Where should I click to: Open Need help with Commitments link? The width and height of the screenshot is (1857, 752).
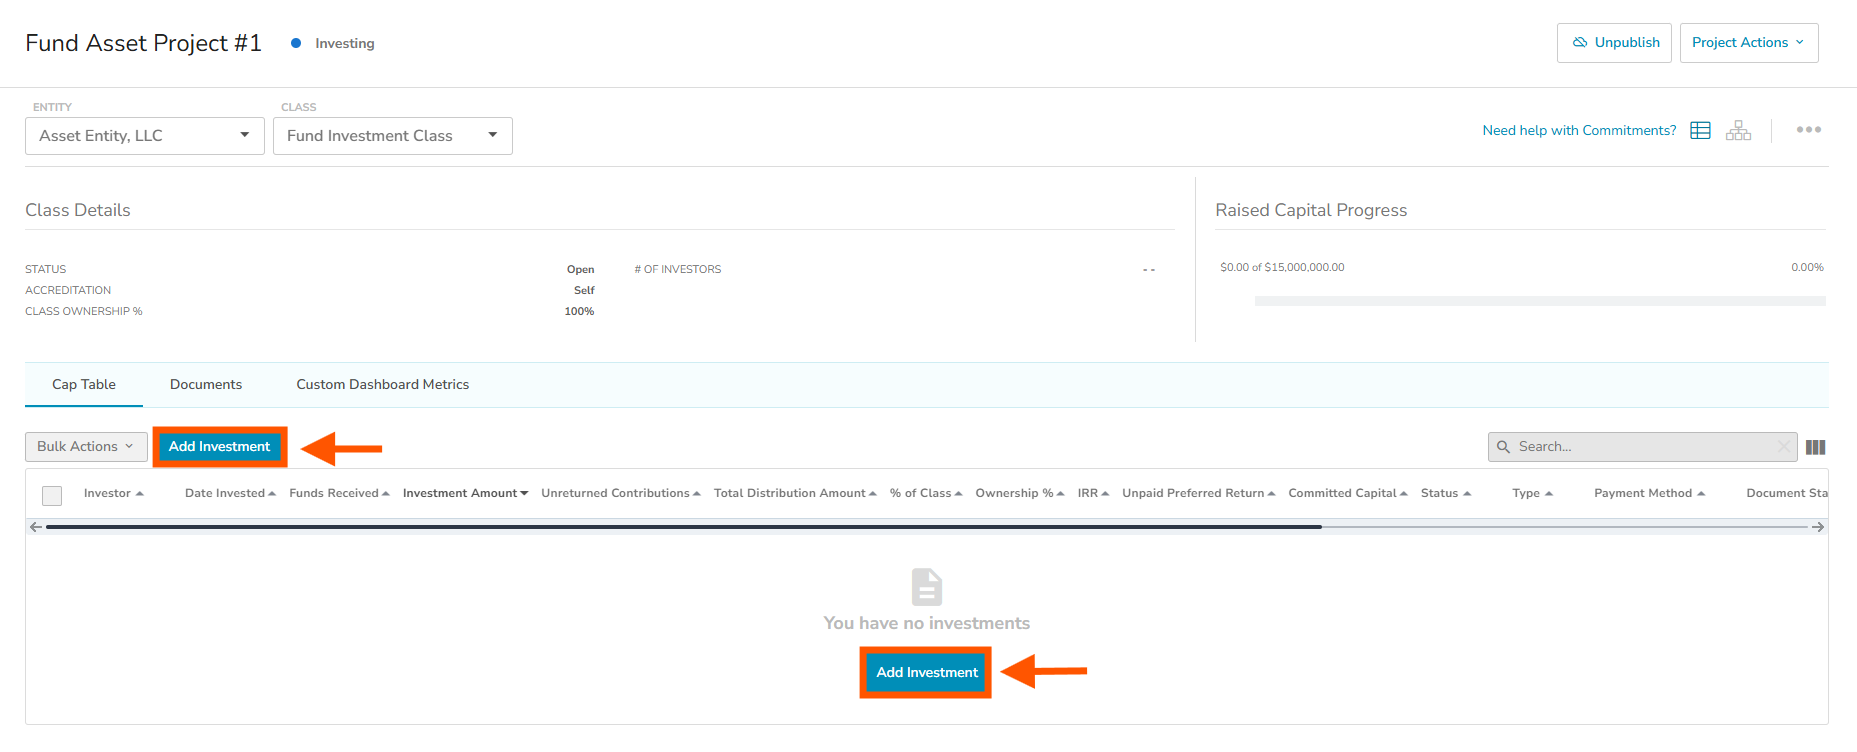pos(1579,131)
